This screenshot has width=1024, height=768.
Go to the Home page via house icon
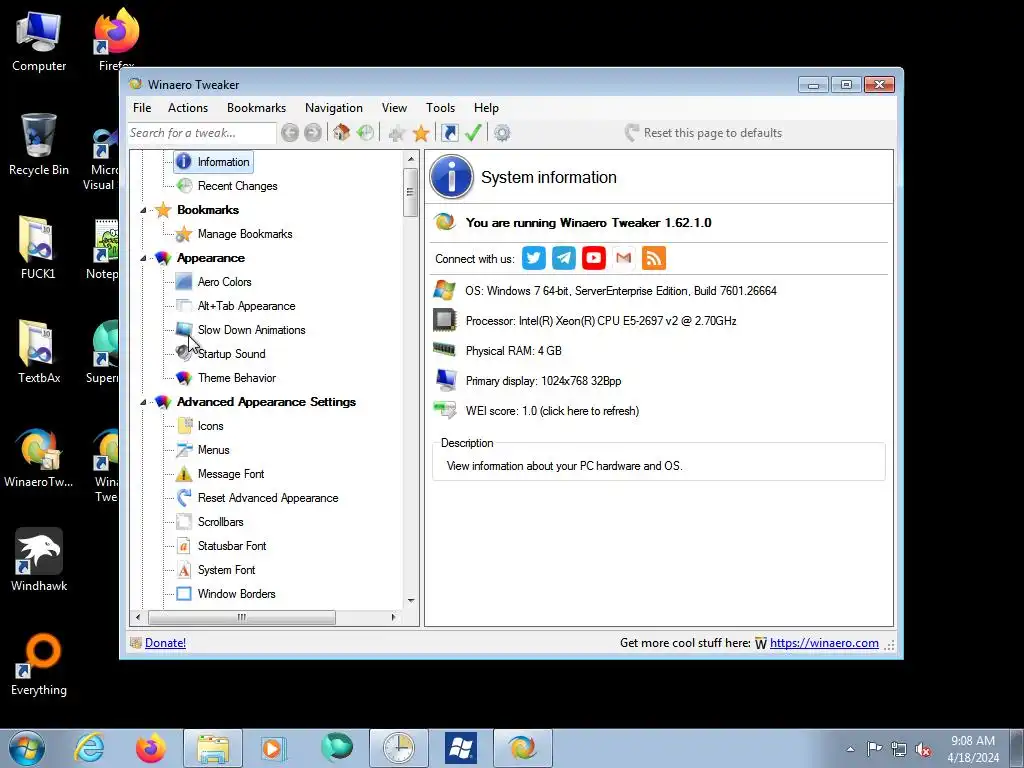tap(342, 133)
